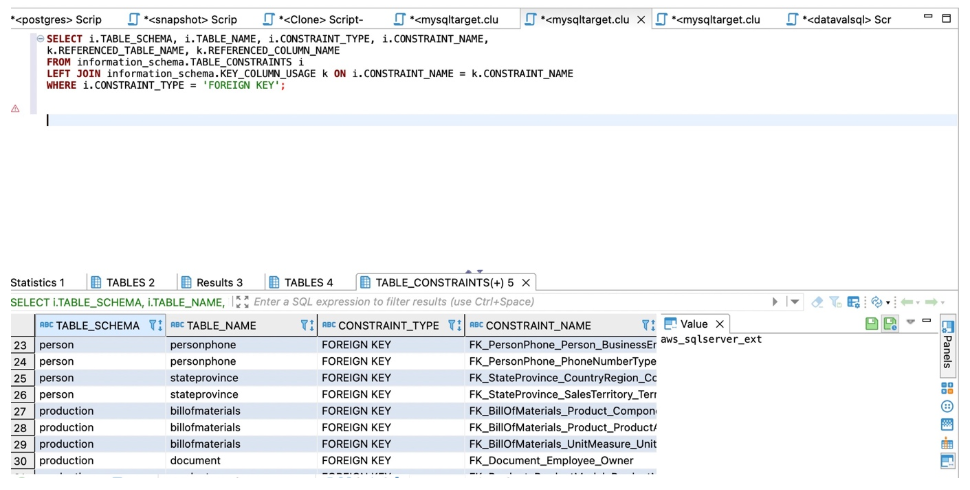Open the metadata panel circle icon
Image resolution: width=970 pixels, height=490 pixels.
(x=947, y=406)
